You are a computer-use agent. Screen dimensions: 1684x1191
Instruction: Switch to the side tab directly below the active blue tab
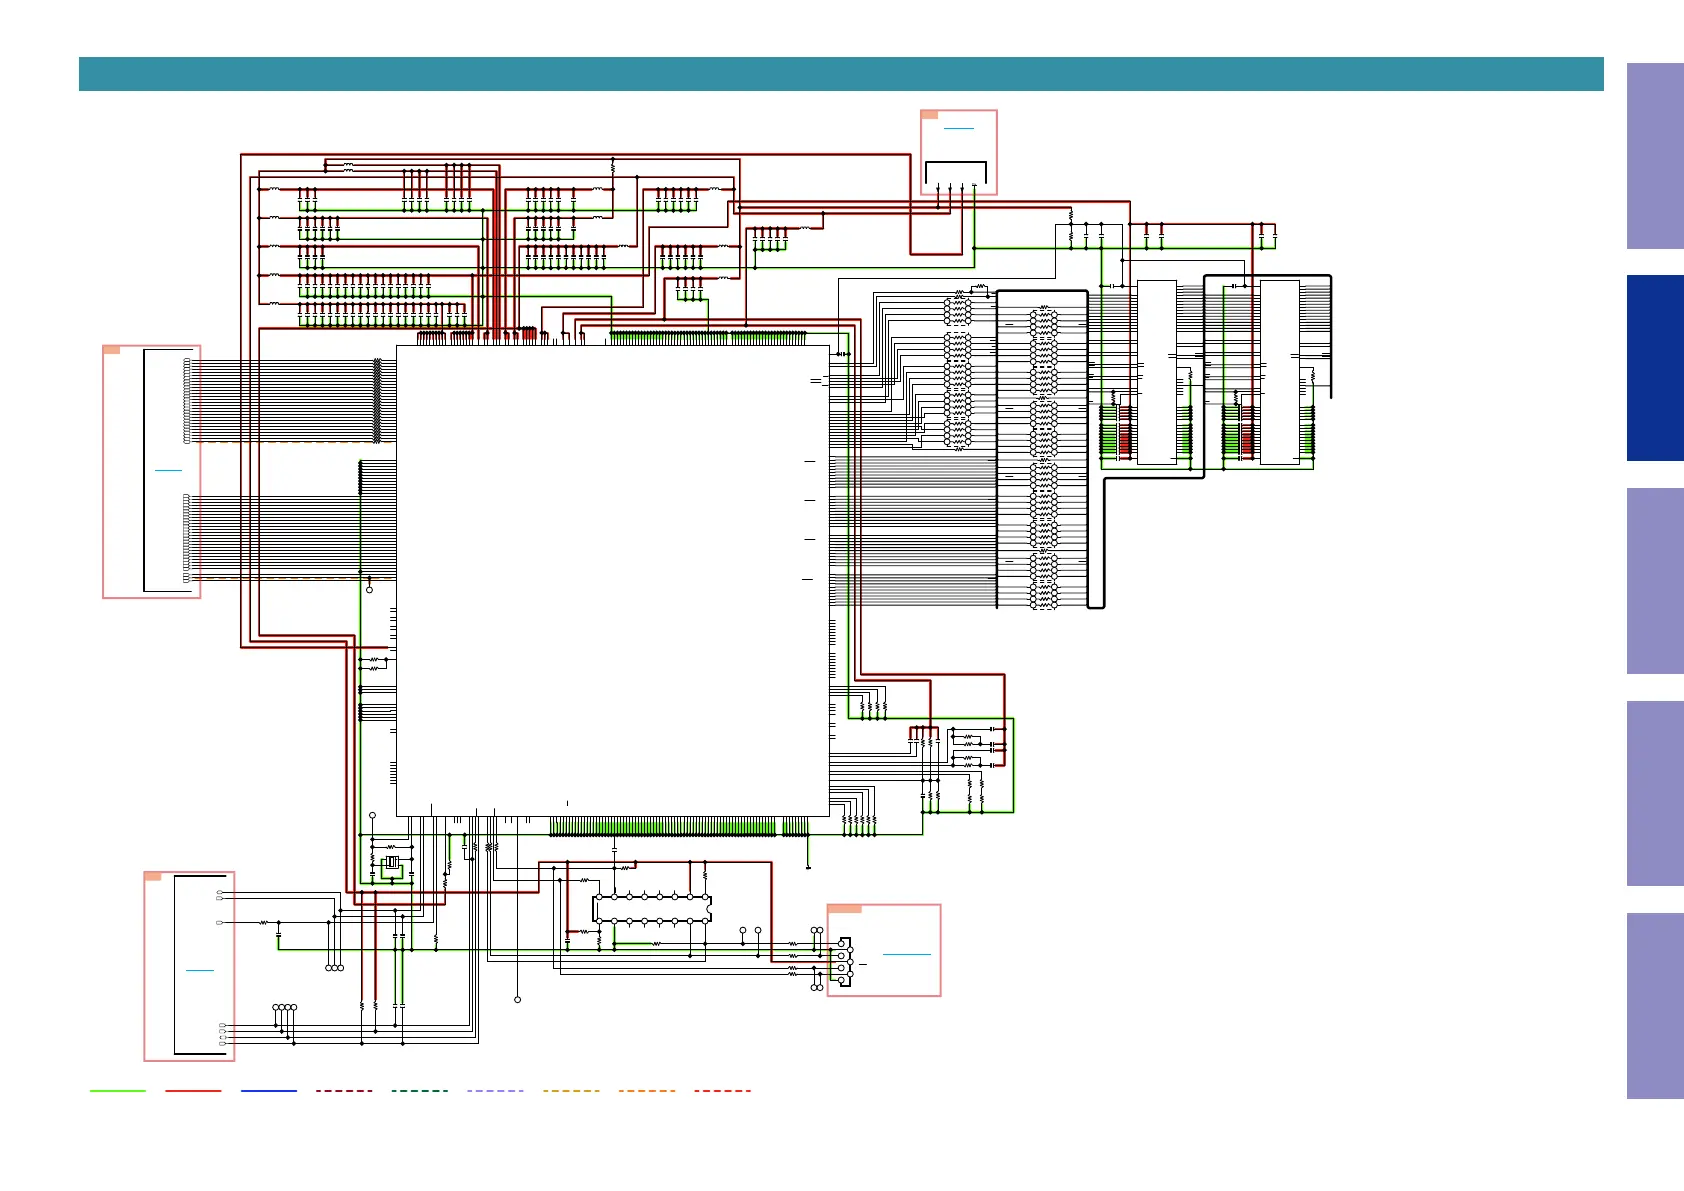pyautogui.click(x=1655, y=581)
